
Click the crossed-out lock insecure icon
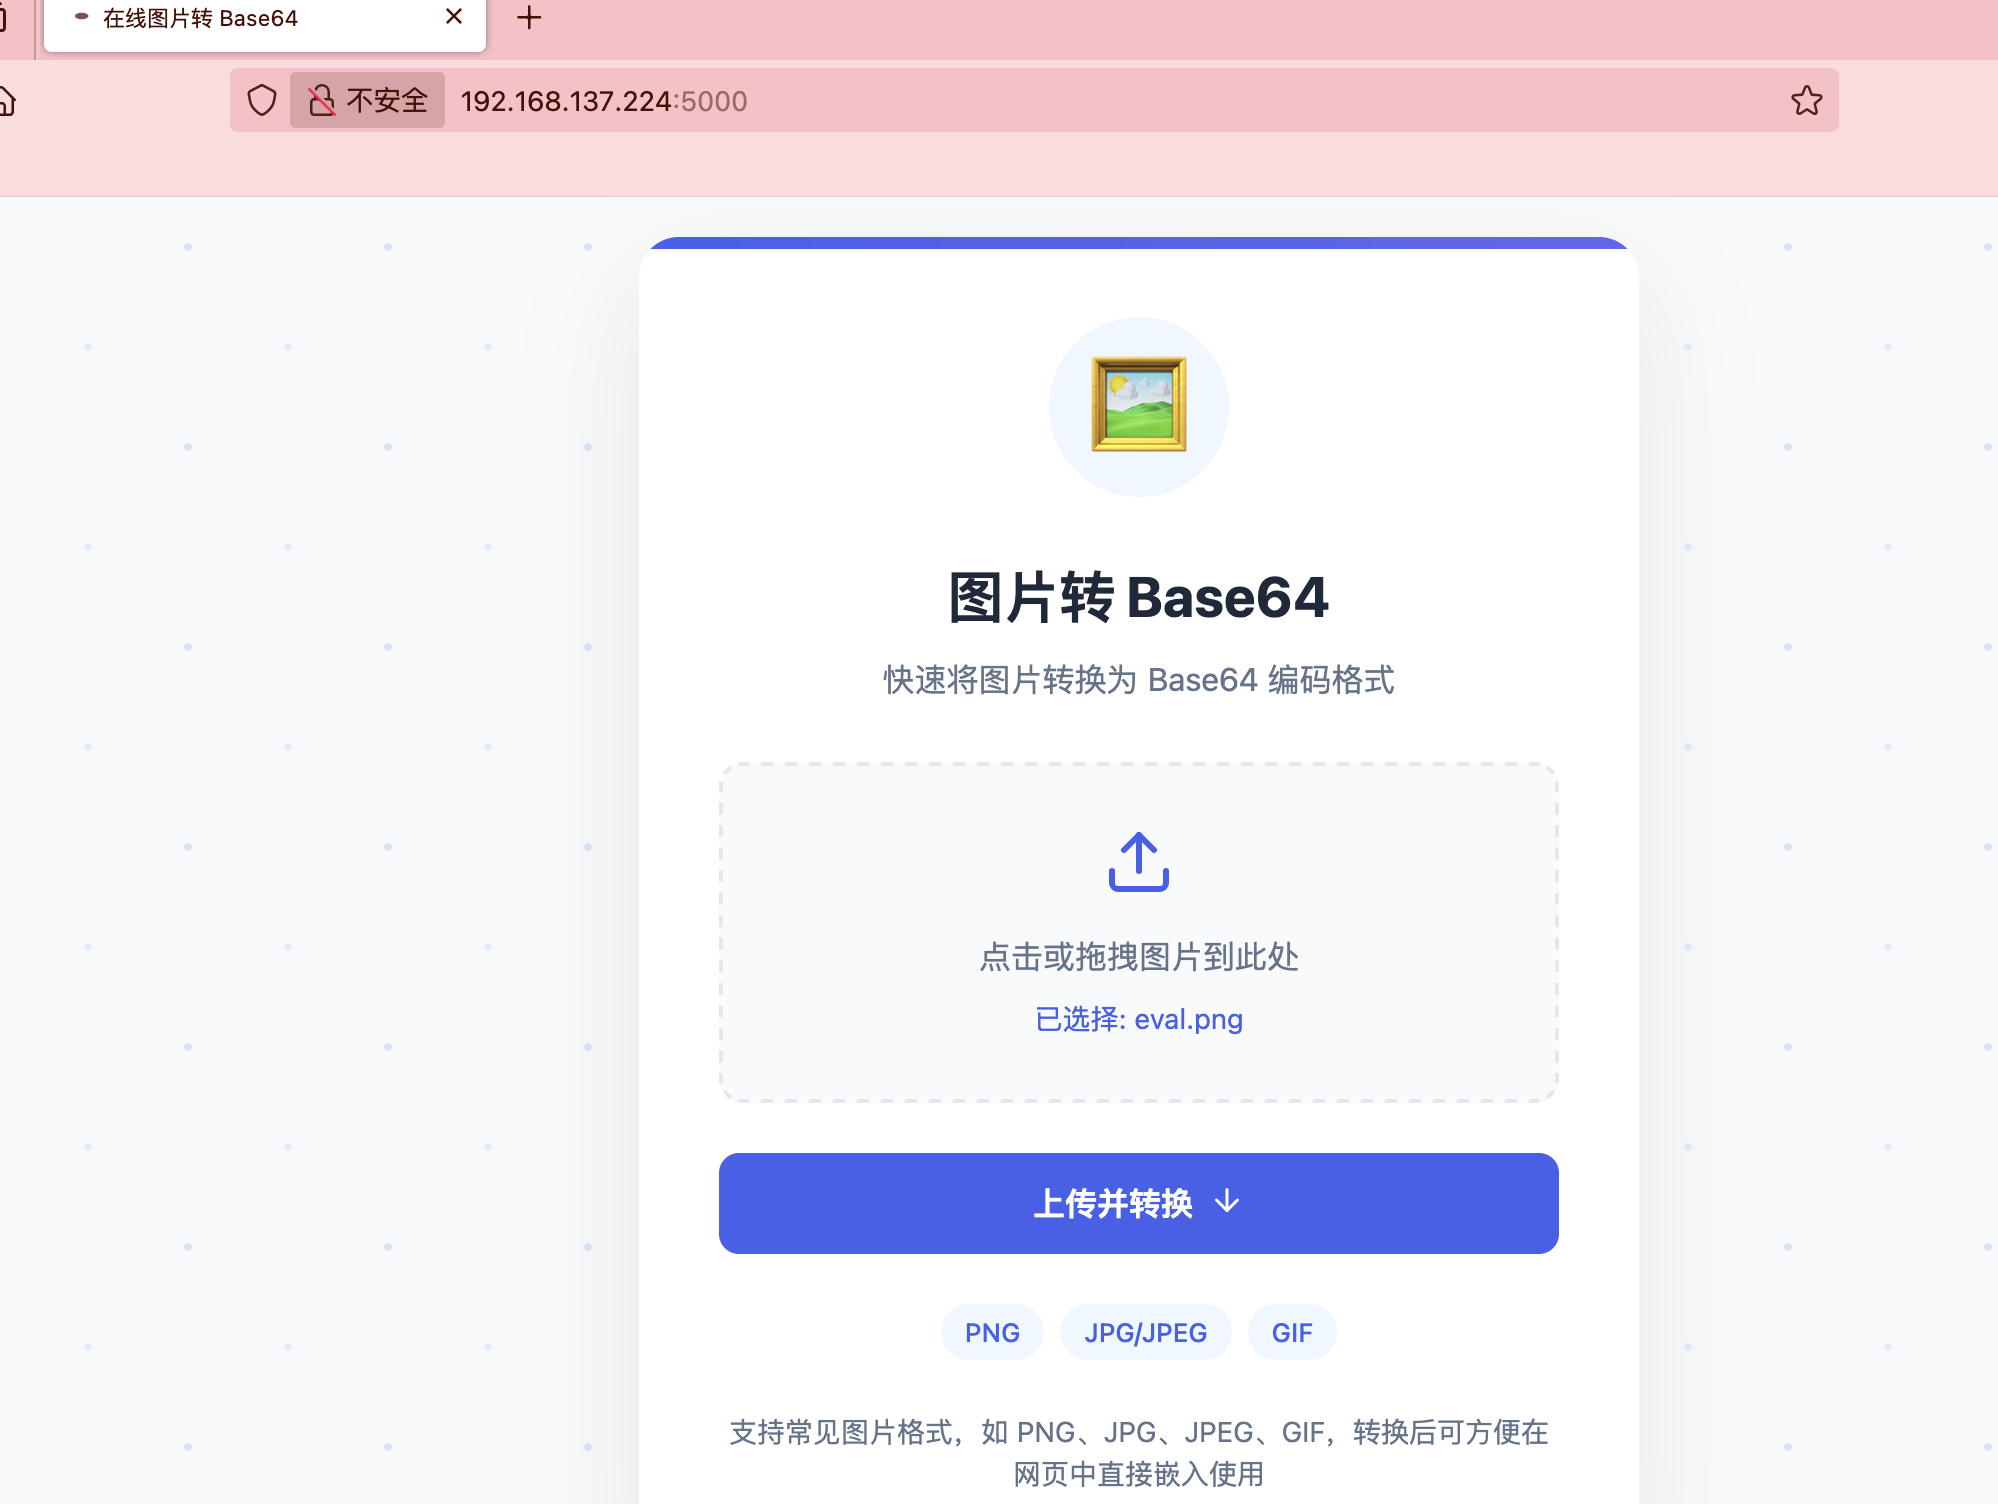click(321, 101)
